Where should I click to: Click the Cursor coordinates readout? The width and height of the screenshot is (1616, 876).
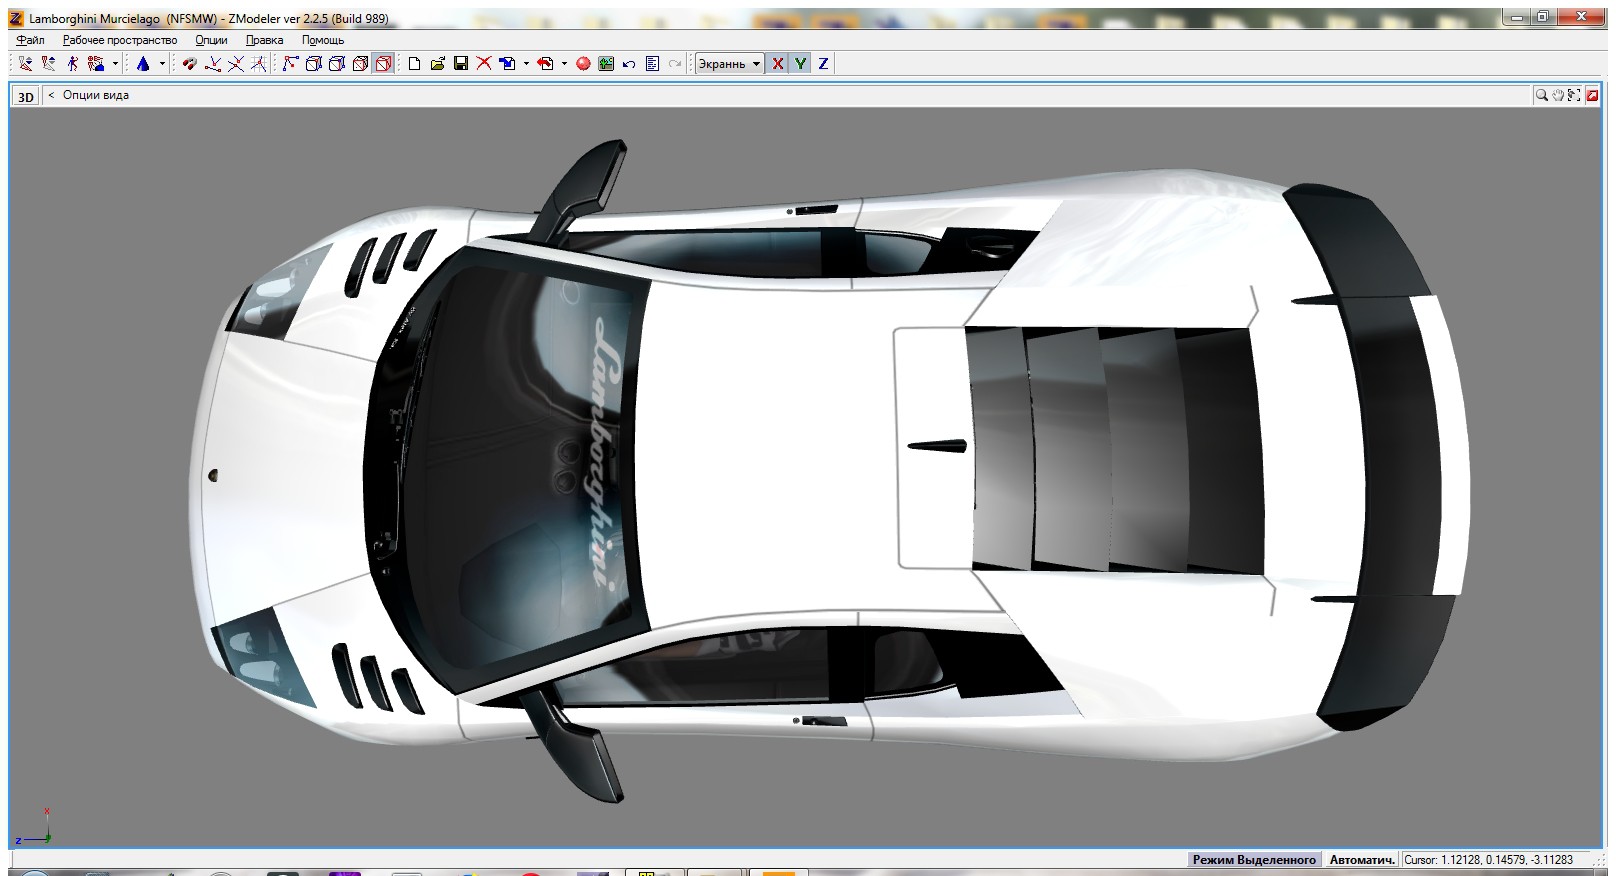(x=1495, y=860)
